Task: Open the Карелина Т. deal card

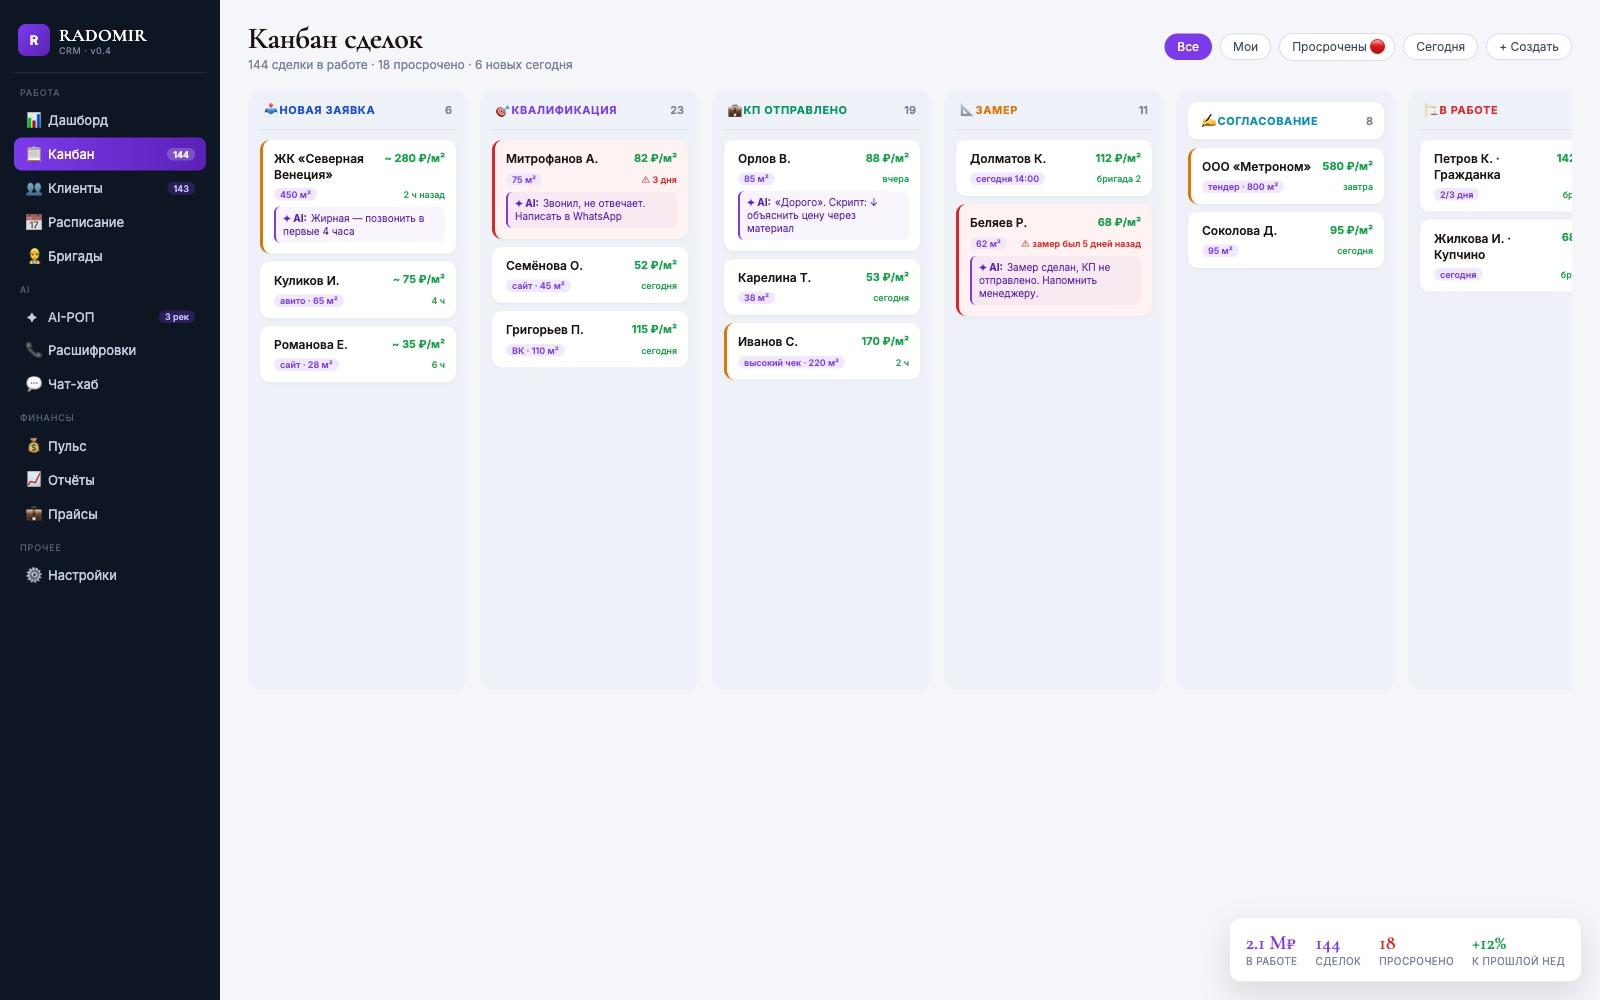Action: [822, 287]
